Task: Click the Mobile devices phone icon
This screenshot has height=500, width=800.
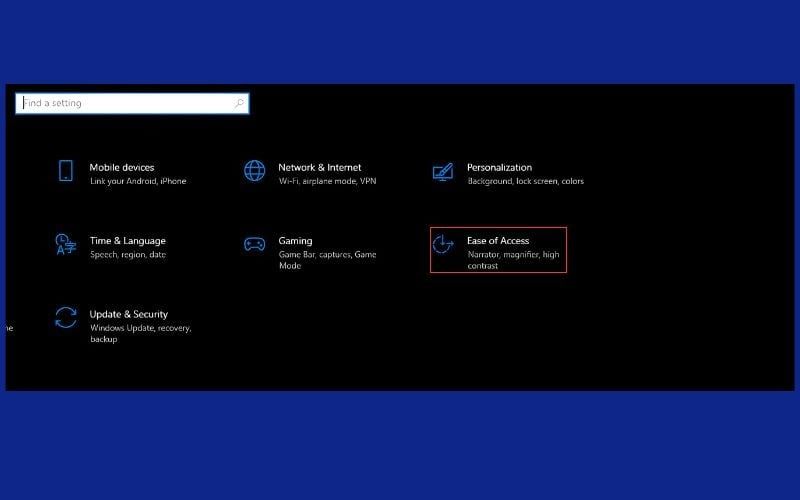Action: click(x=66, y=171)
